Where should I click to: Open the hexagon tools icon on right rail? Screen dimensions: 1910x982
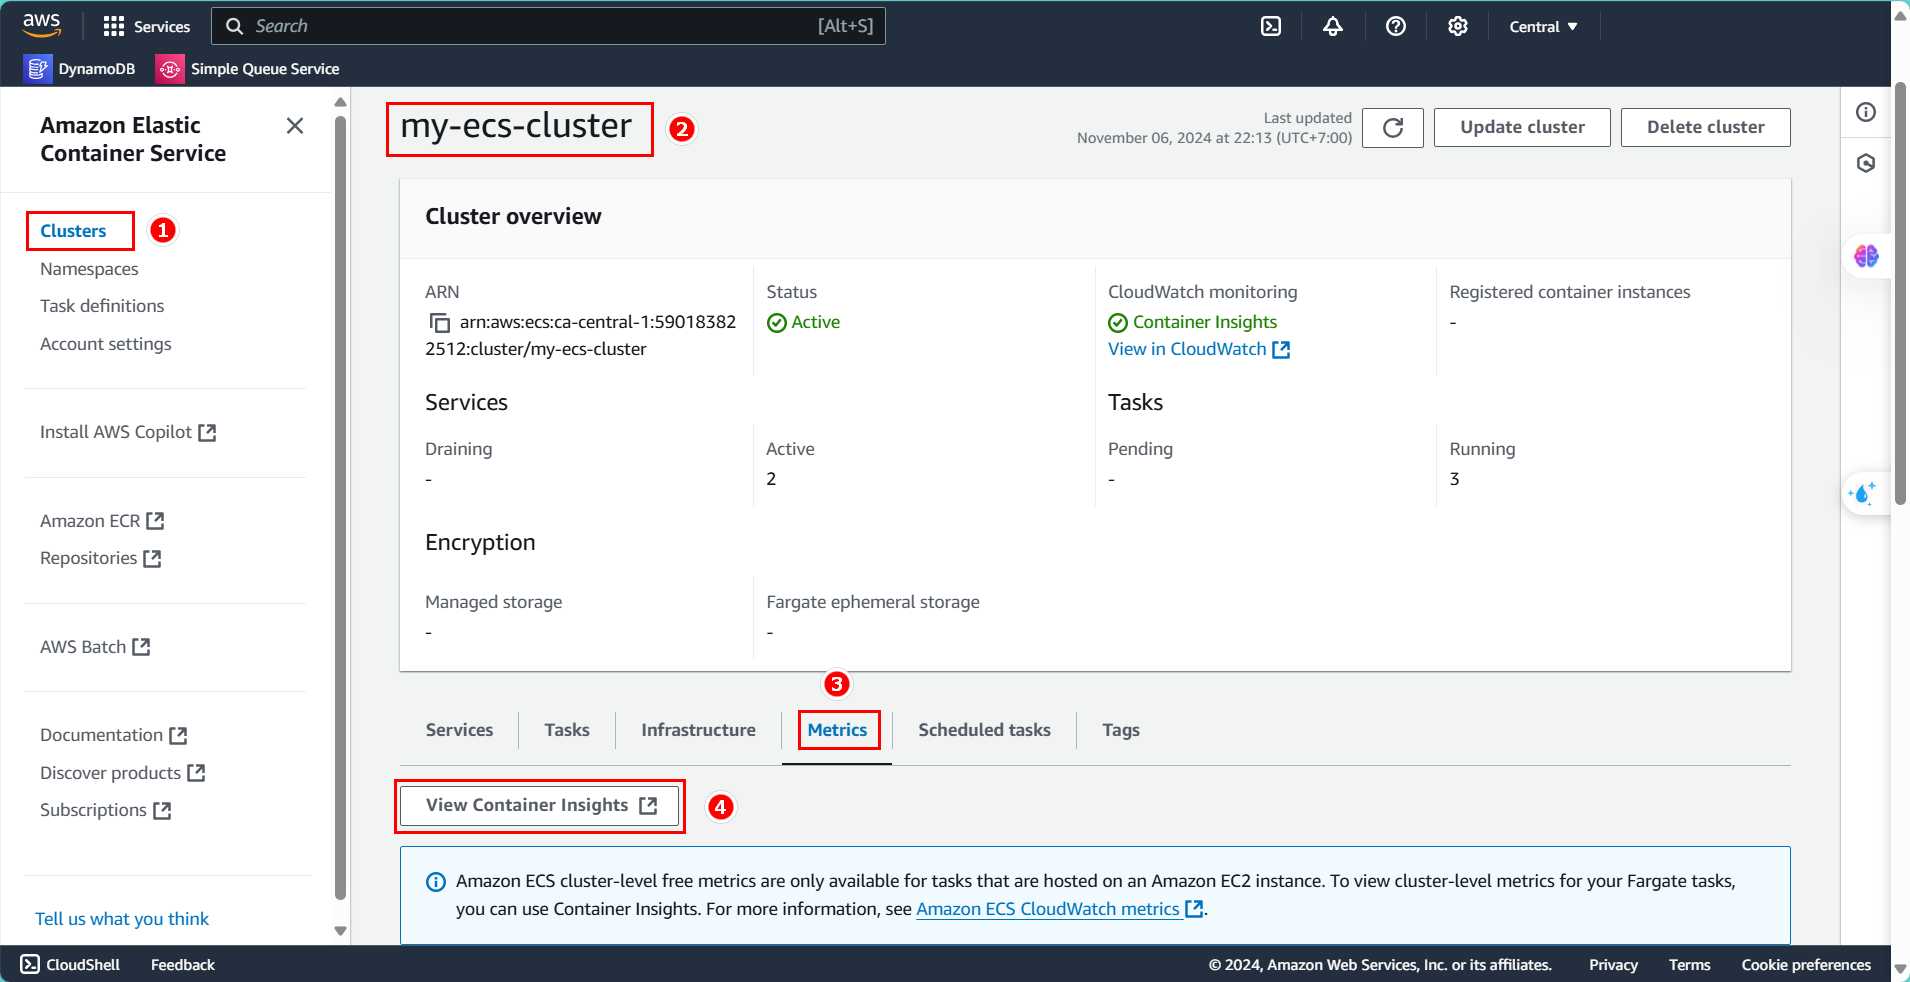point(1866,163)
